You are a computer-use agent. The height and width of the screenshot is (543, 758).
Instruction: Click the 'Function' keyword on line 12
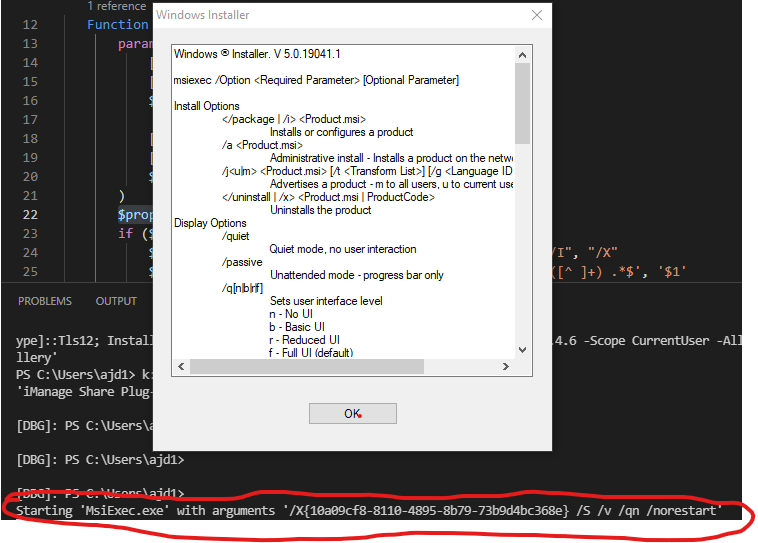click(x=117, y=25)
